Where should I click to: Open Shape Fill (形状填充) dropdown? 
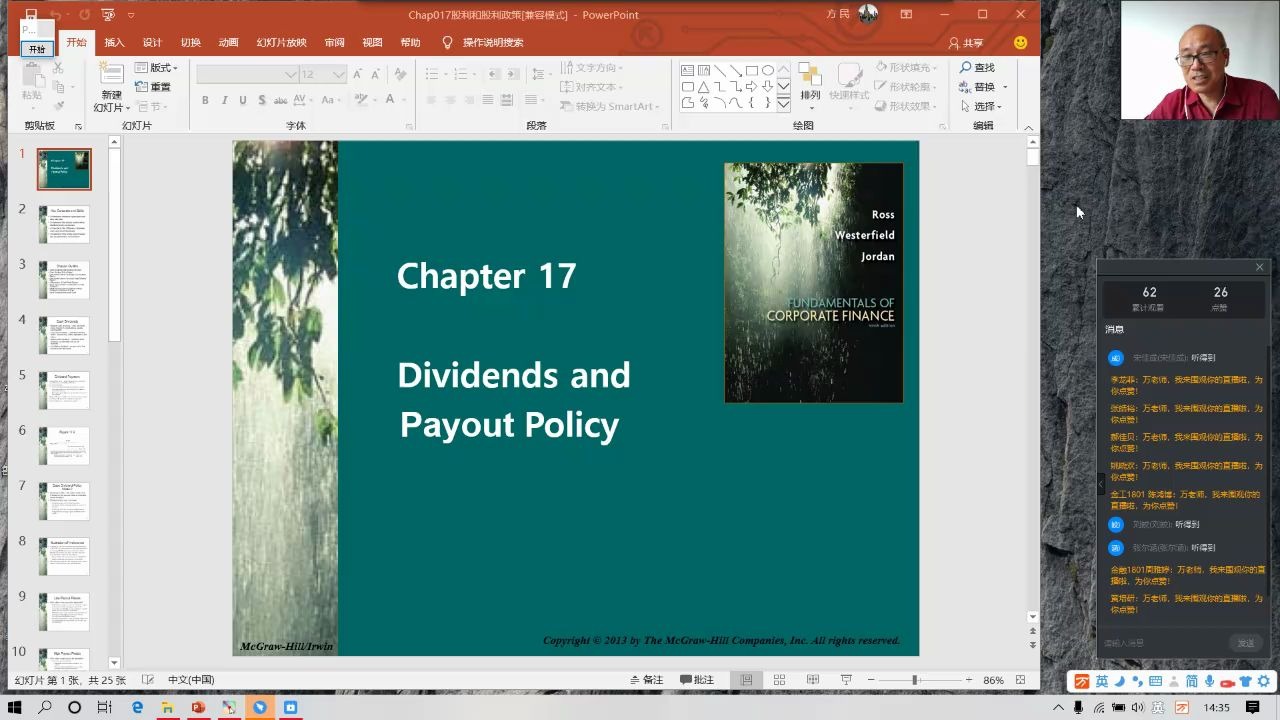click(x=907, y=68)
